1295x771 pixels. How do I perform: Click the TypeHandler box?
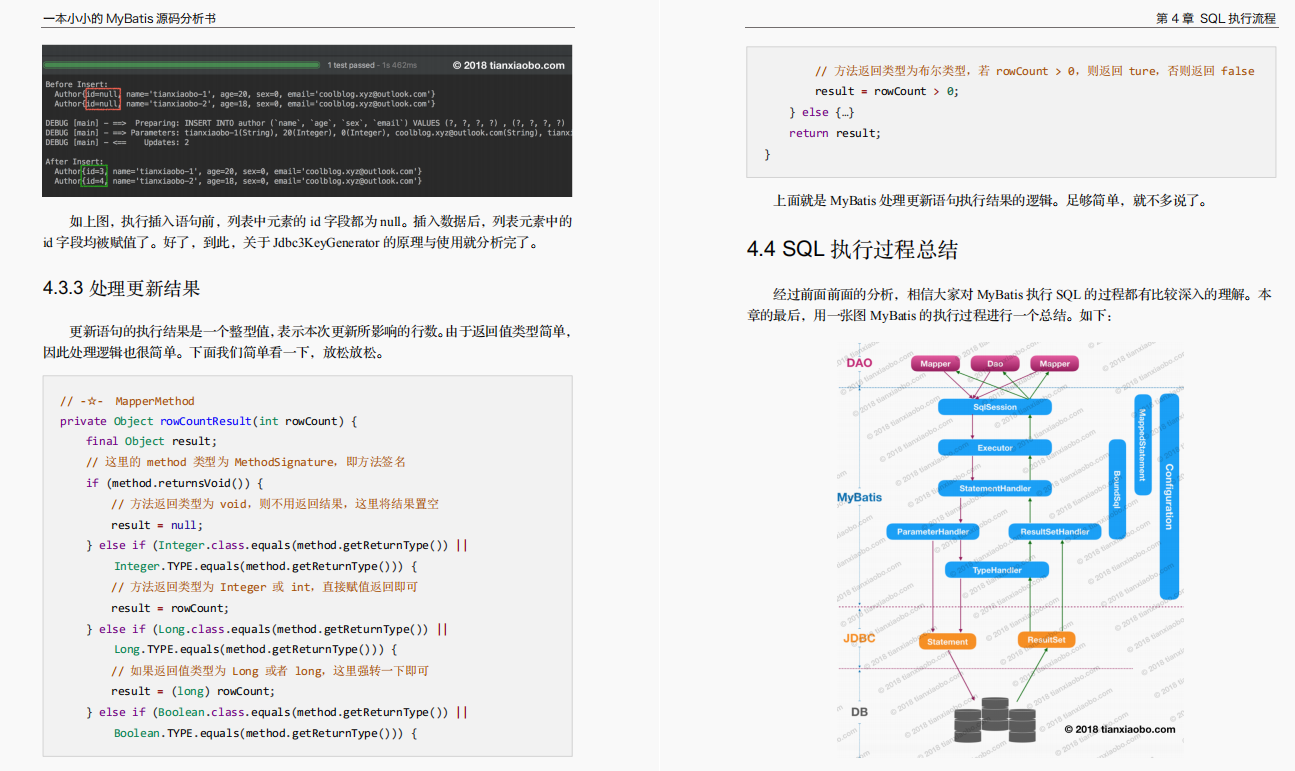(x=996, y=569)
